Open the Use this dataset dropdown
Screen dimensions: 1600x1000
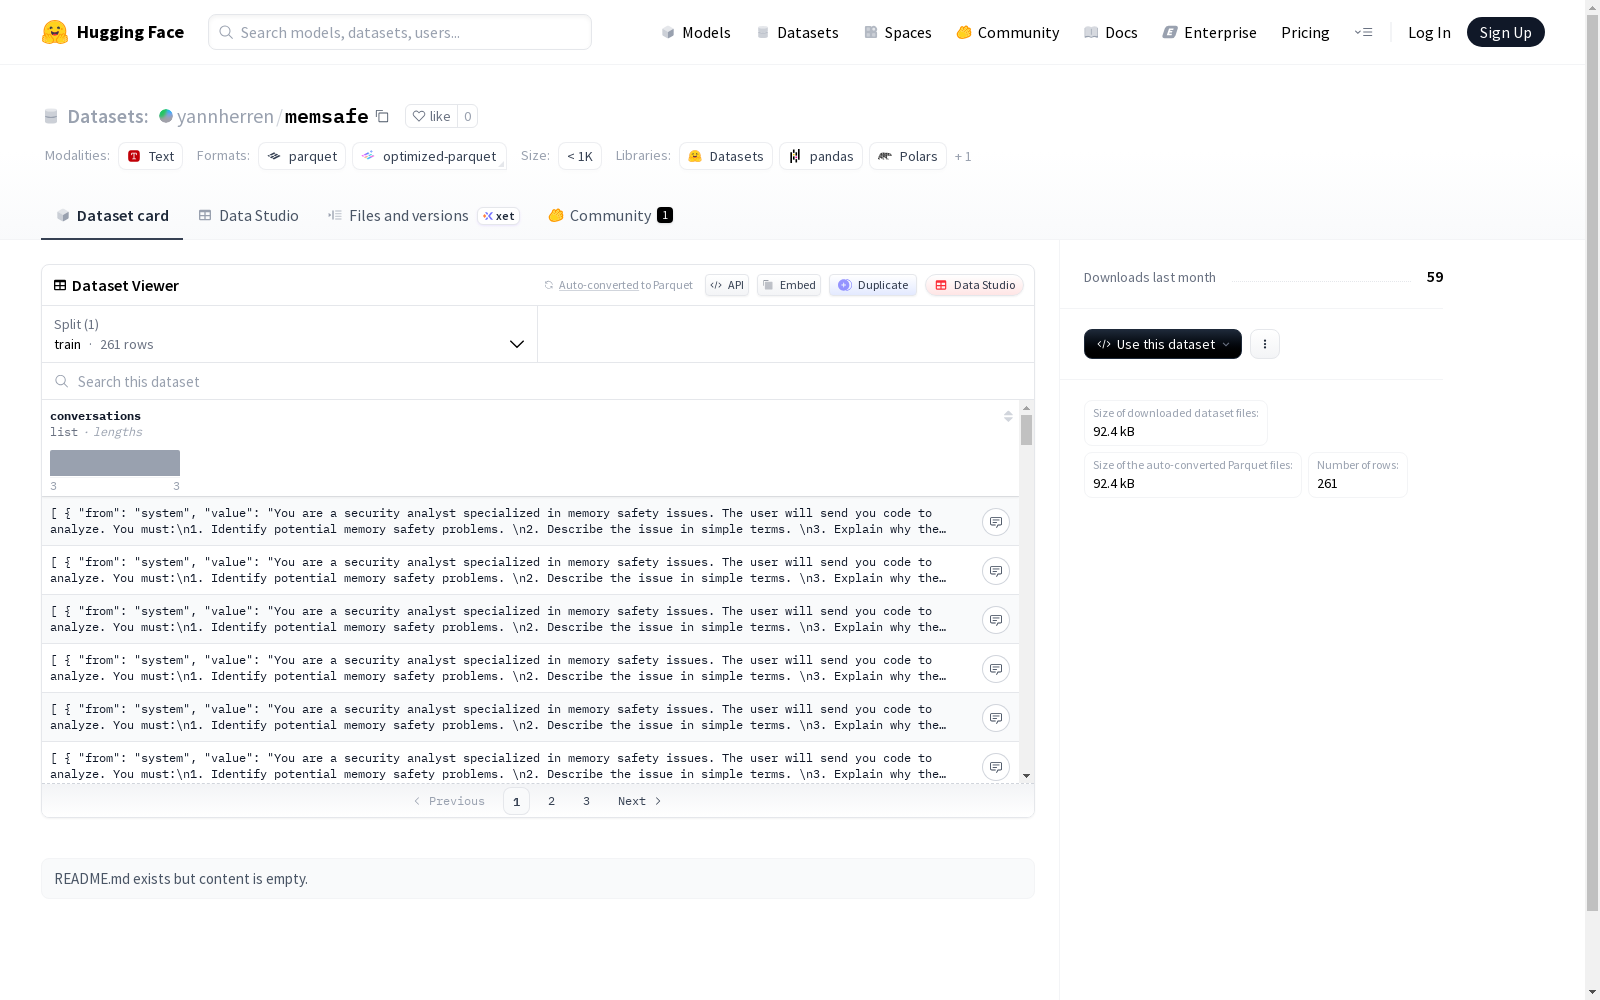click(x=1163, y=344)
